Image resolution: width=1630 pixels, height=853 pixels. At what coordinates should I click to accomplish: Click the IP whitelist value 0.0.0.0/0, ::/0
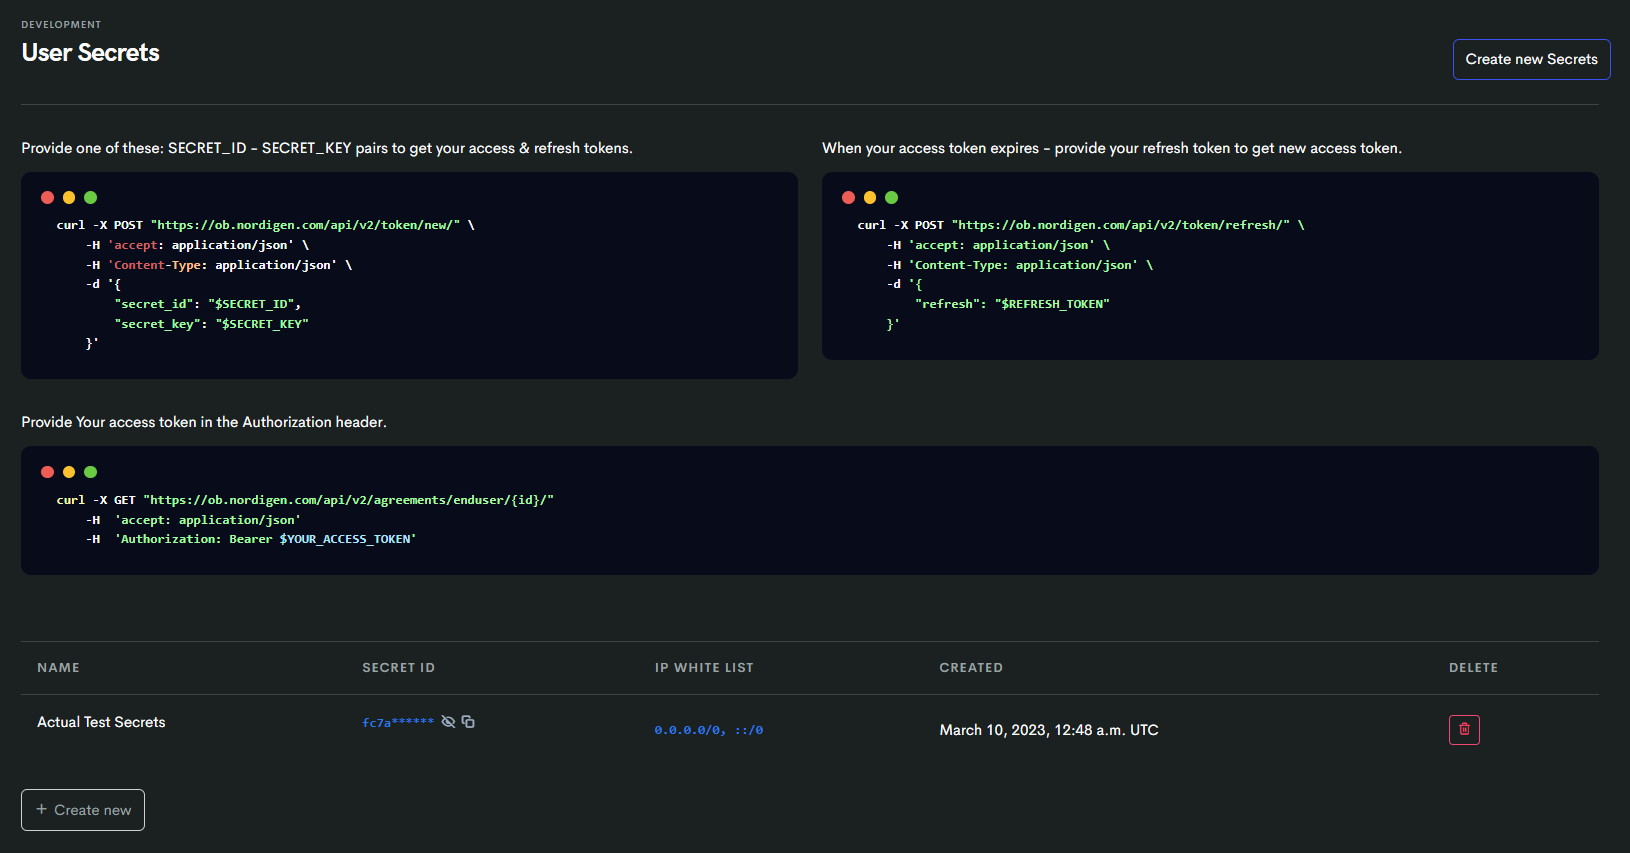coord(708,730)
